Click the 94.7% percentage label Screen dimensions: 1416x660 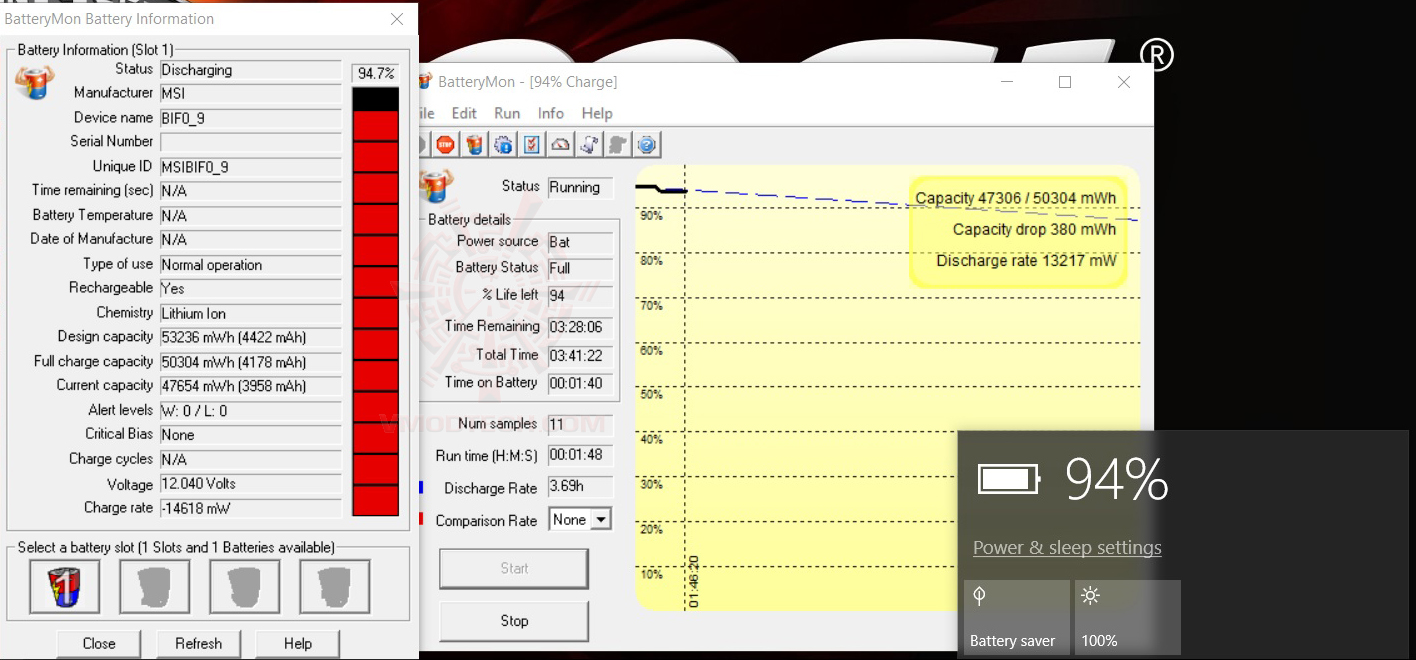pos(376,74)
